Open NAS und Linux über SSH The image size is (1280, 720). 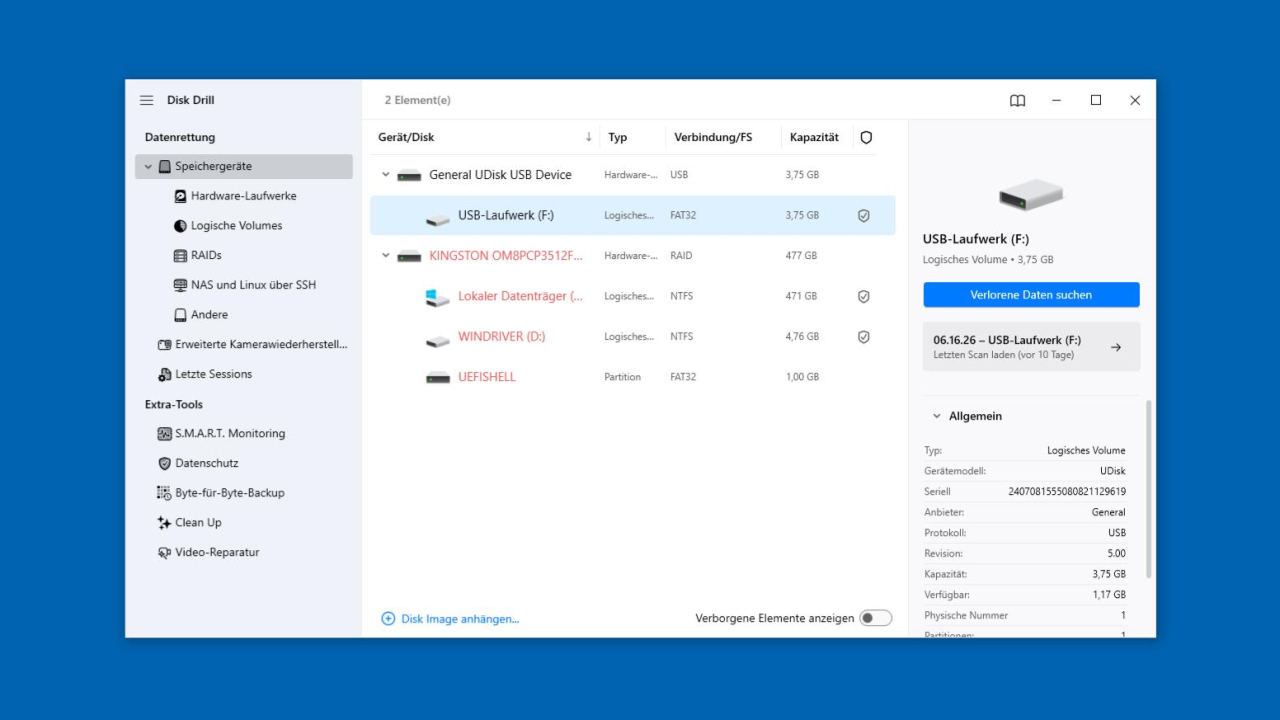coord(244,285)
